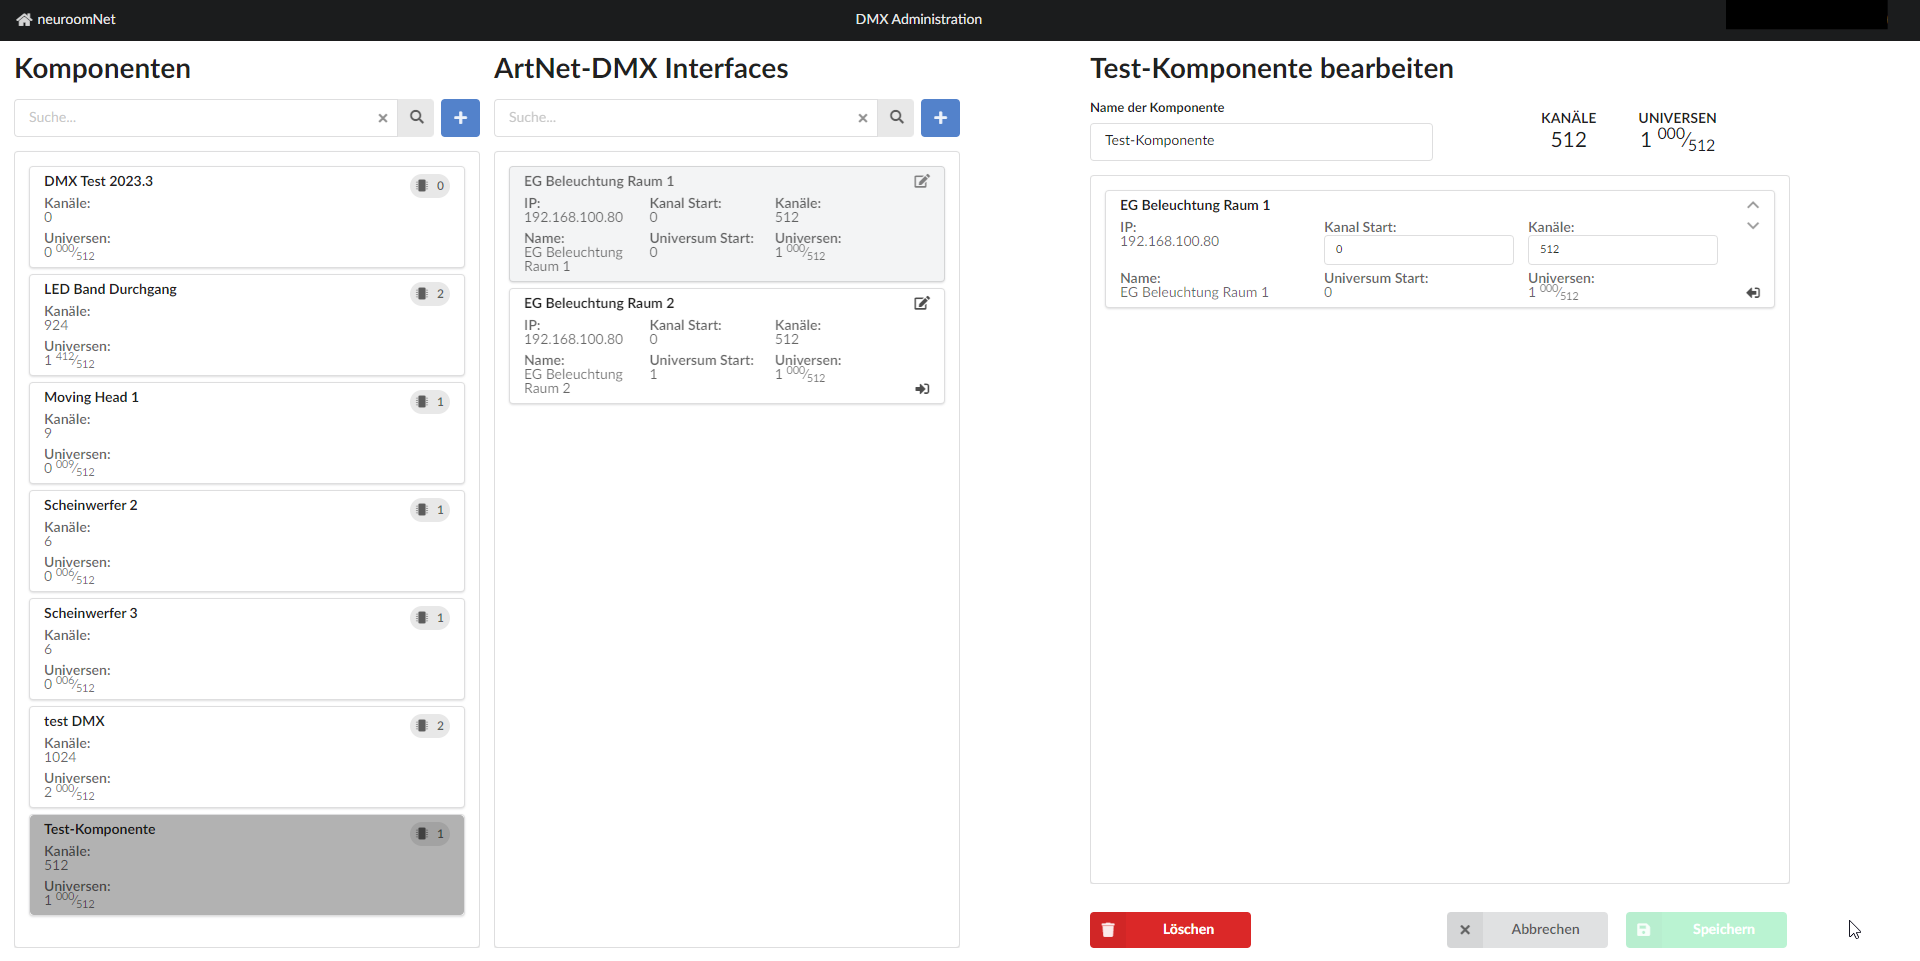The height and width of the screenshot is (961, 1920).
Task: Remove EG Beleuchtung Raum 1 from component
Action: [x=1753, y=293]
